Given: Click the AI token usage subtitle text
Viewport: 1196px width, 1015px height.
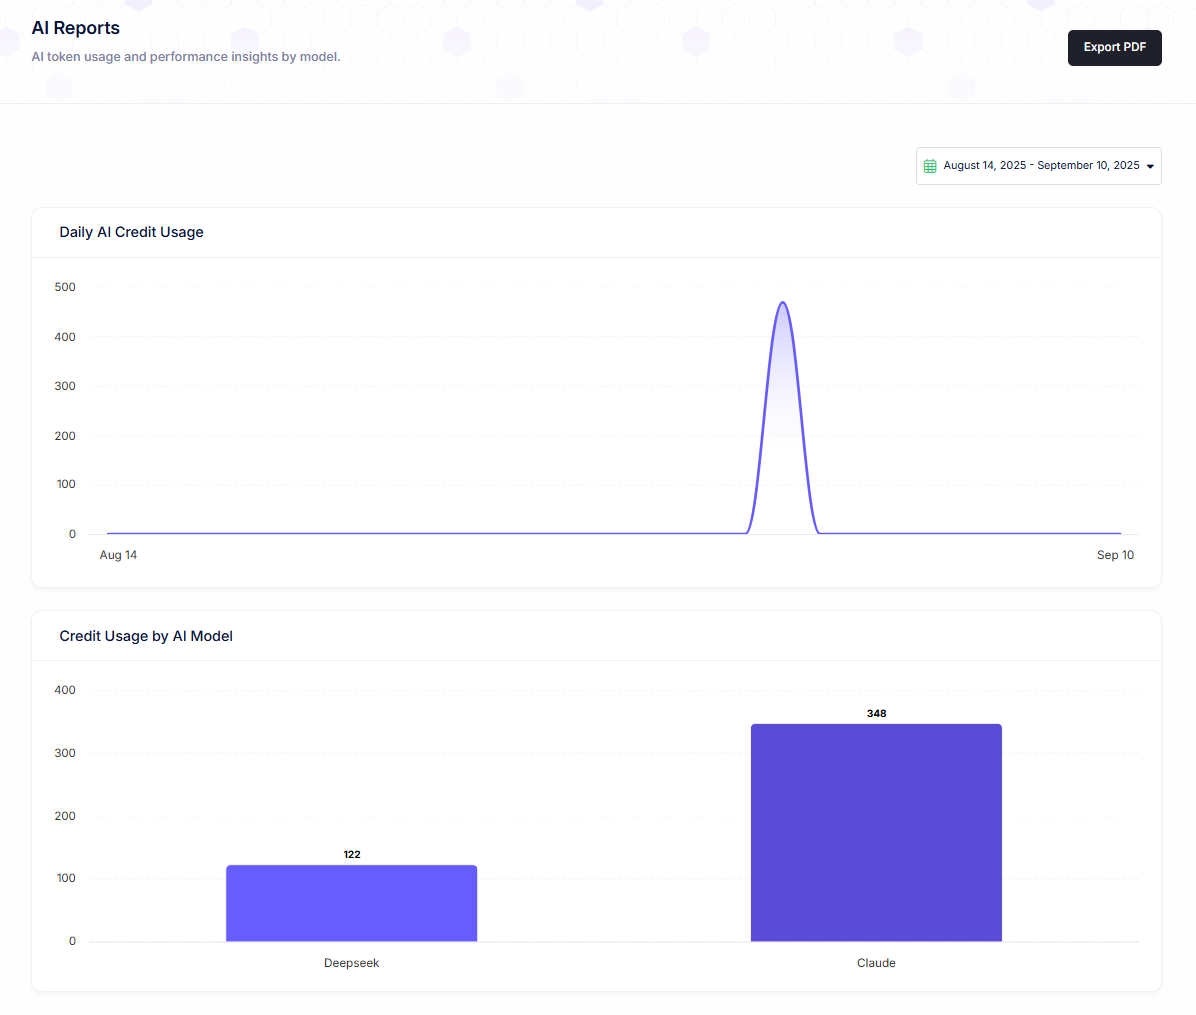Looking at the screenshot, I should click(186, 57).
